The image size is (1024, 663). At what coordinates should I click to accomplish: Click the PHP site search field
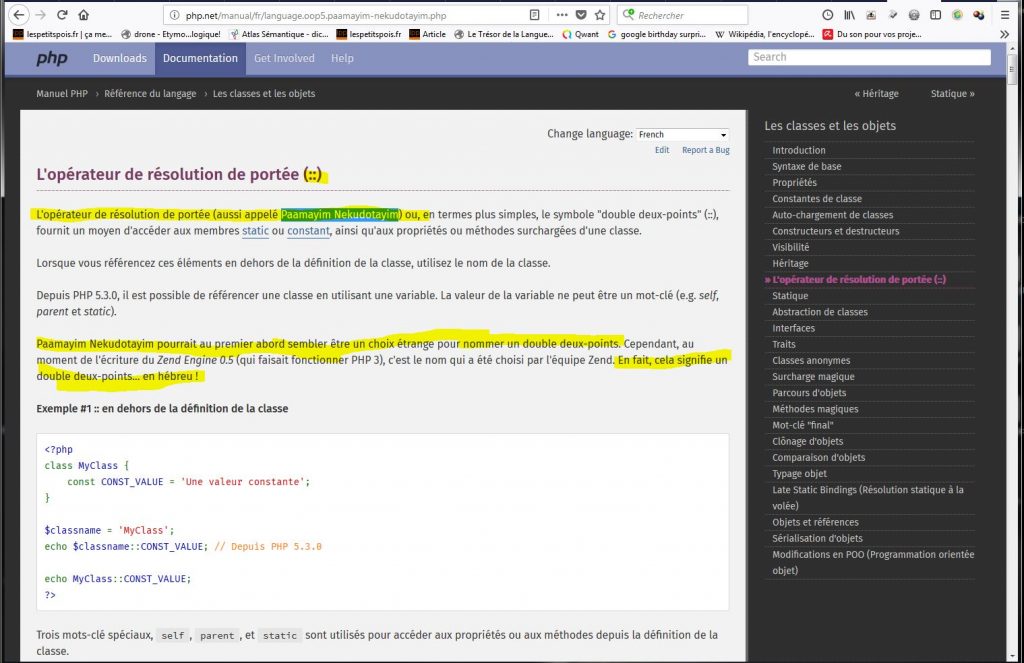869,57
